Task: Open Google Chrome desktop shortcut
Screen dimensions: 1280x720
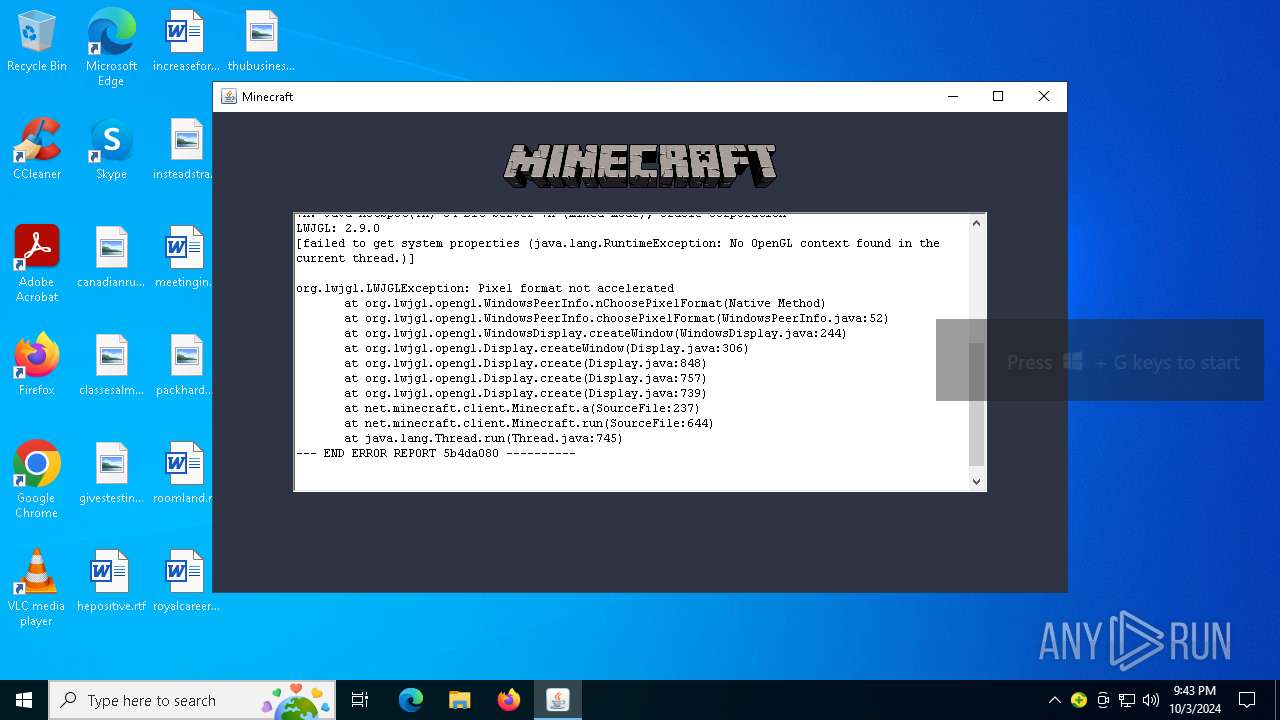Action: tap(37, 480)
